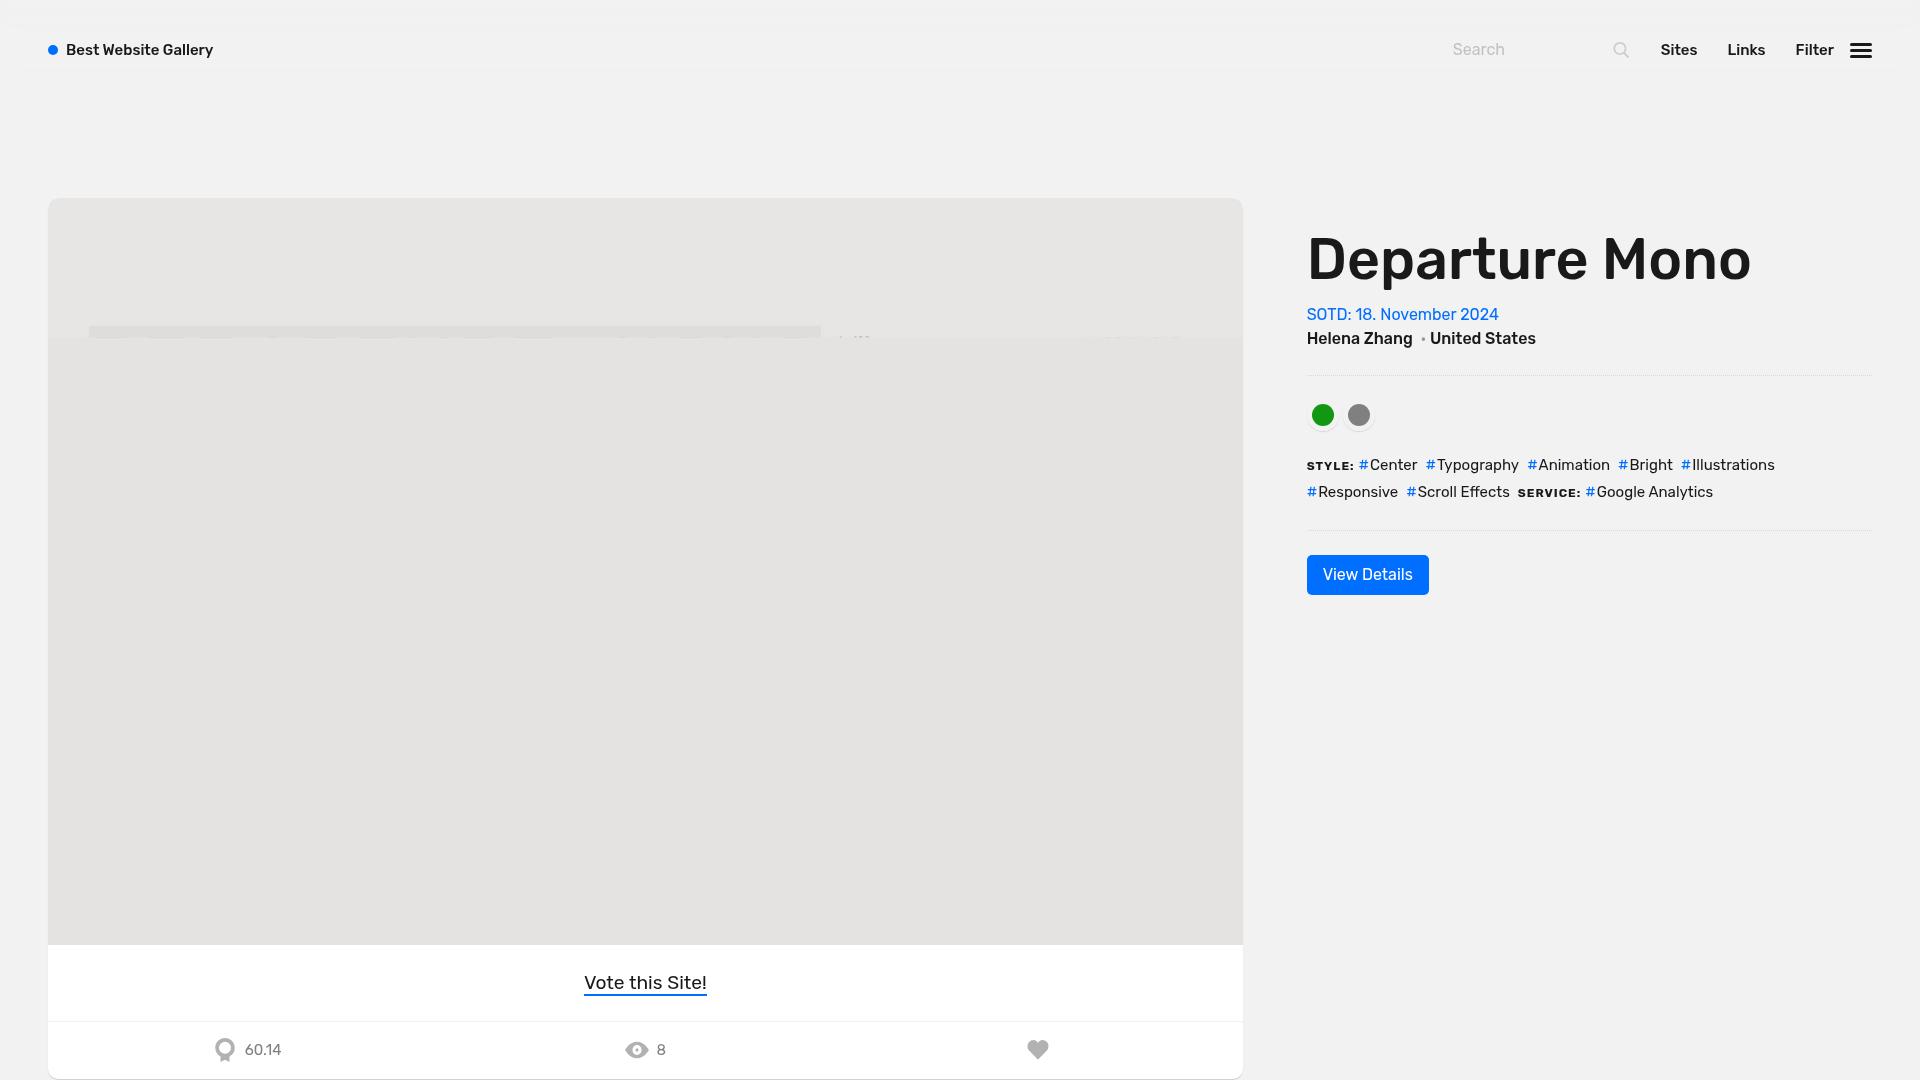Click blue dot beside Best Website Gallery
Screen dimensions: 1920x1080
53,50
